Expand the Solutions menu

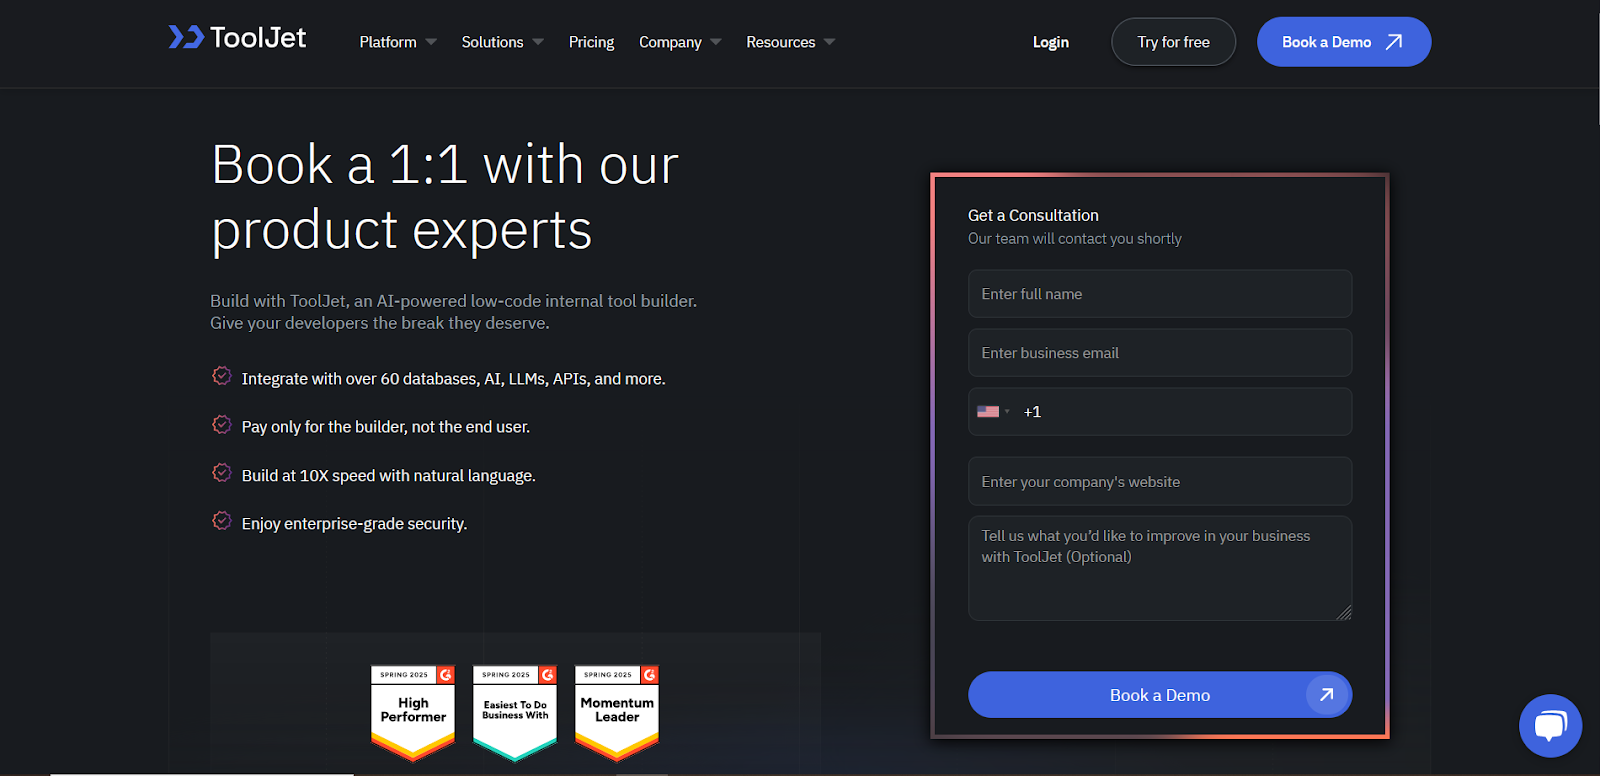tap(502, 42)
